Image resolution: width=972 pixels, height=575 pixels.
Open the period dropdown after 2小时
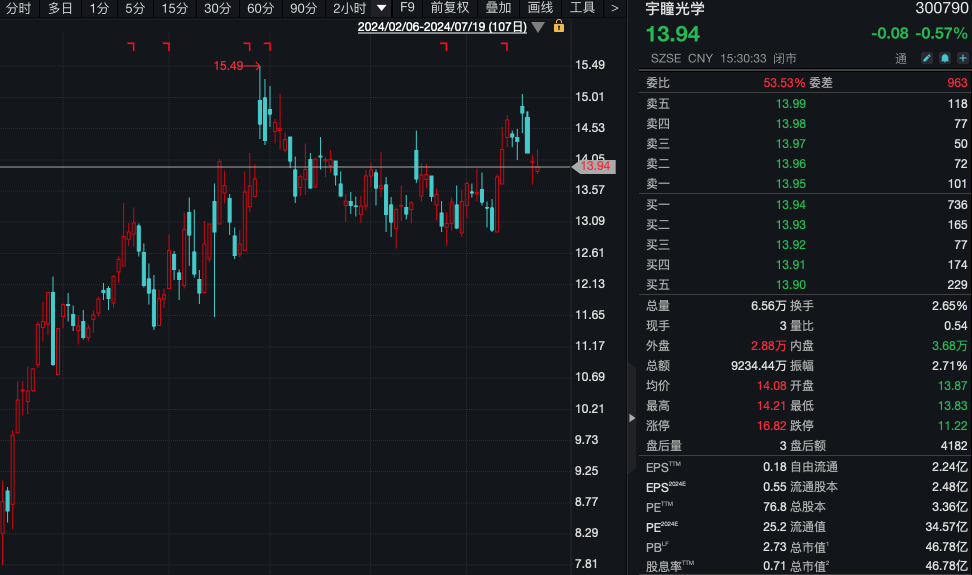pos(382,8)
